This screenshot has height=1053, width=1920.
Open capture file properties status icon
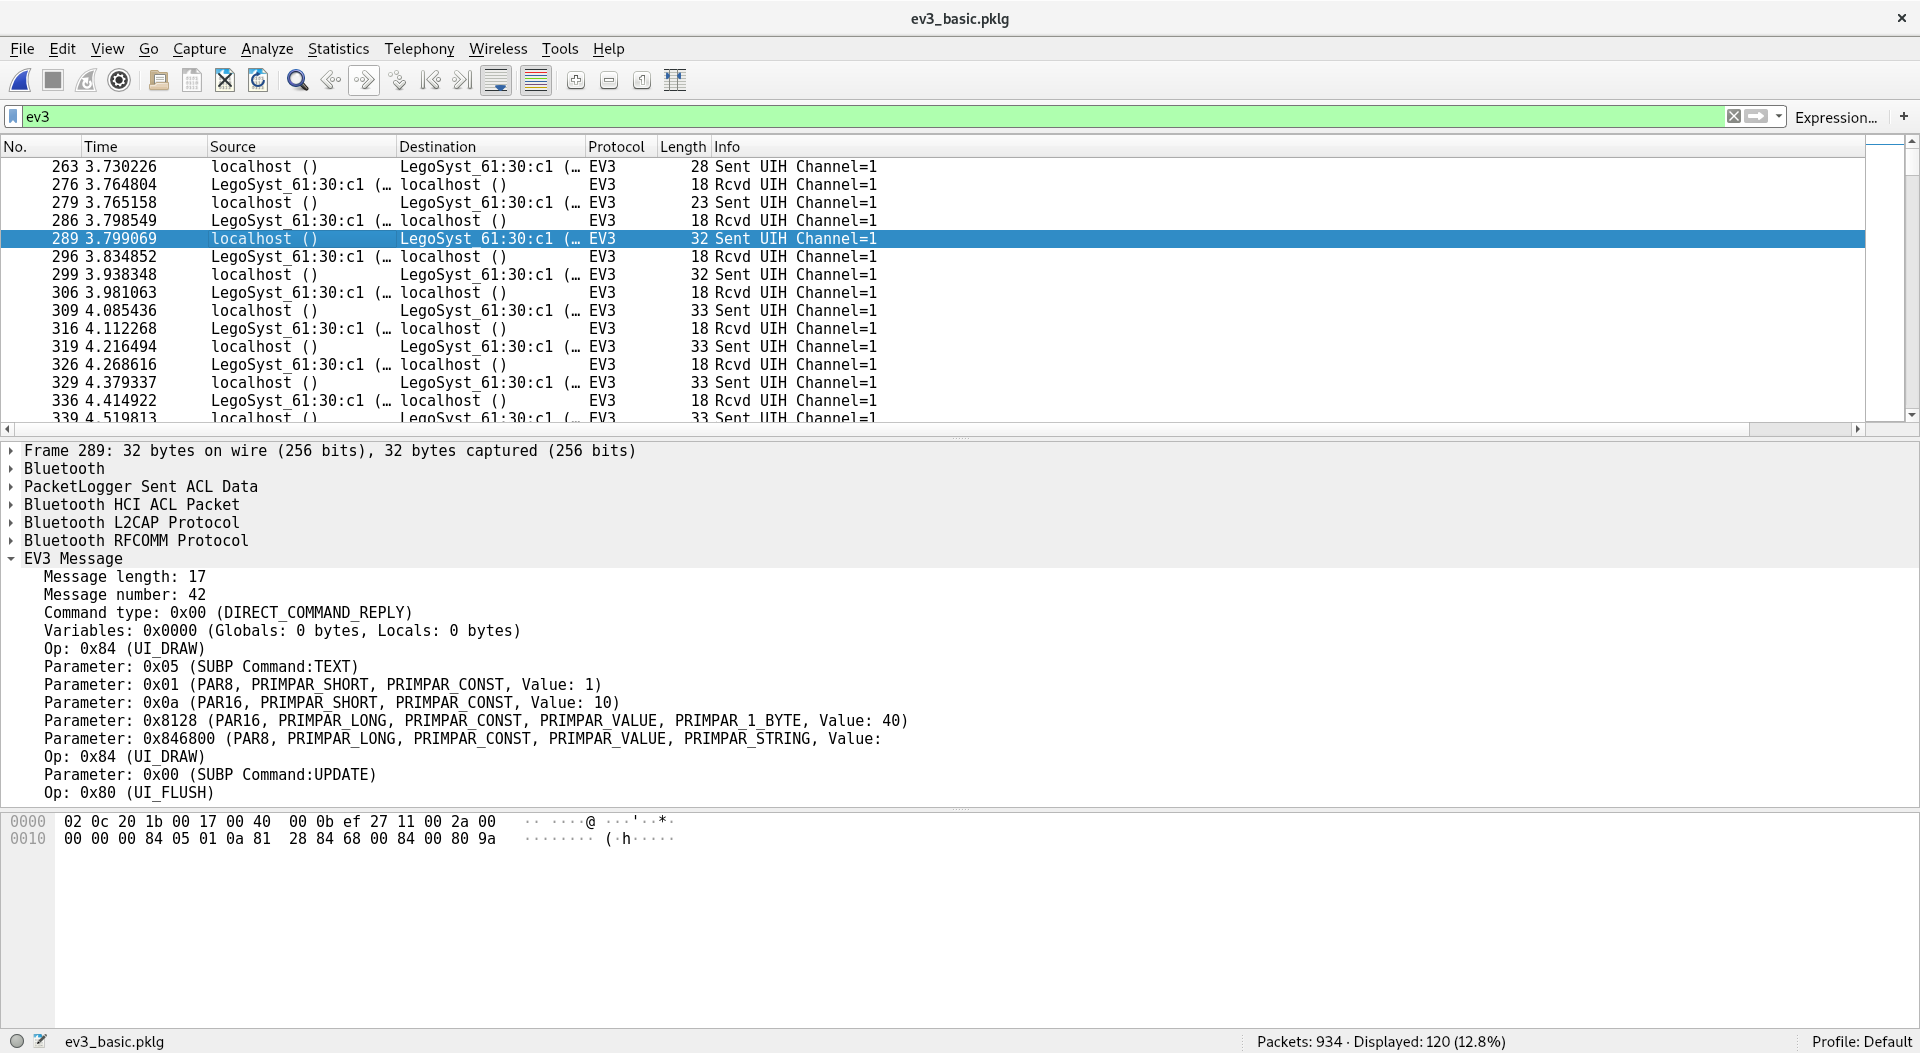click(40, 1041)
